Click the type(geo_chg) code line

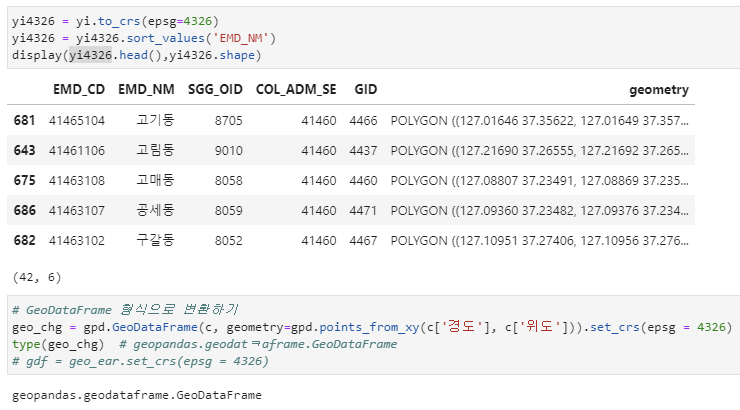tap(204, 344)
